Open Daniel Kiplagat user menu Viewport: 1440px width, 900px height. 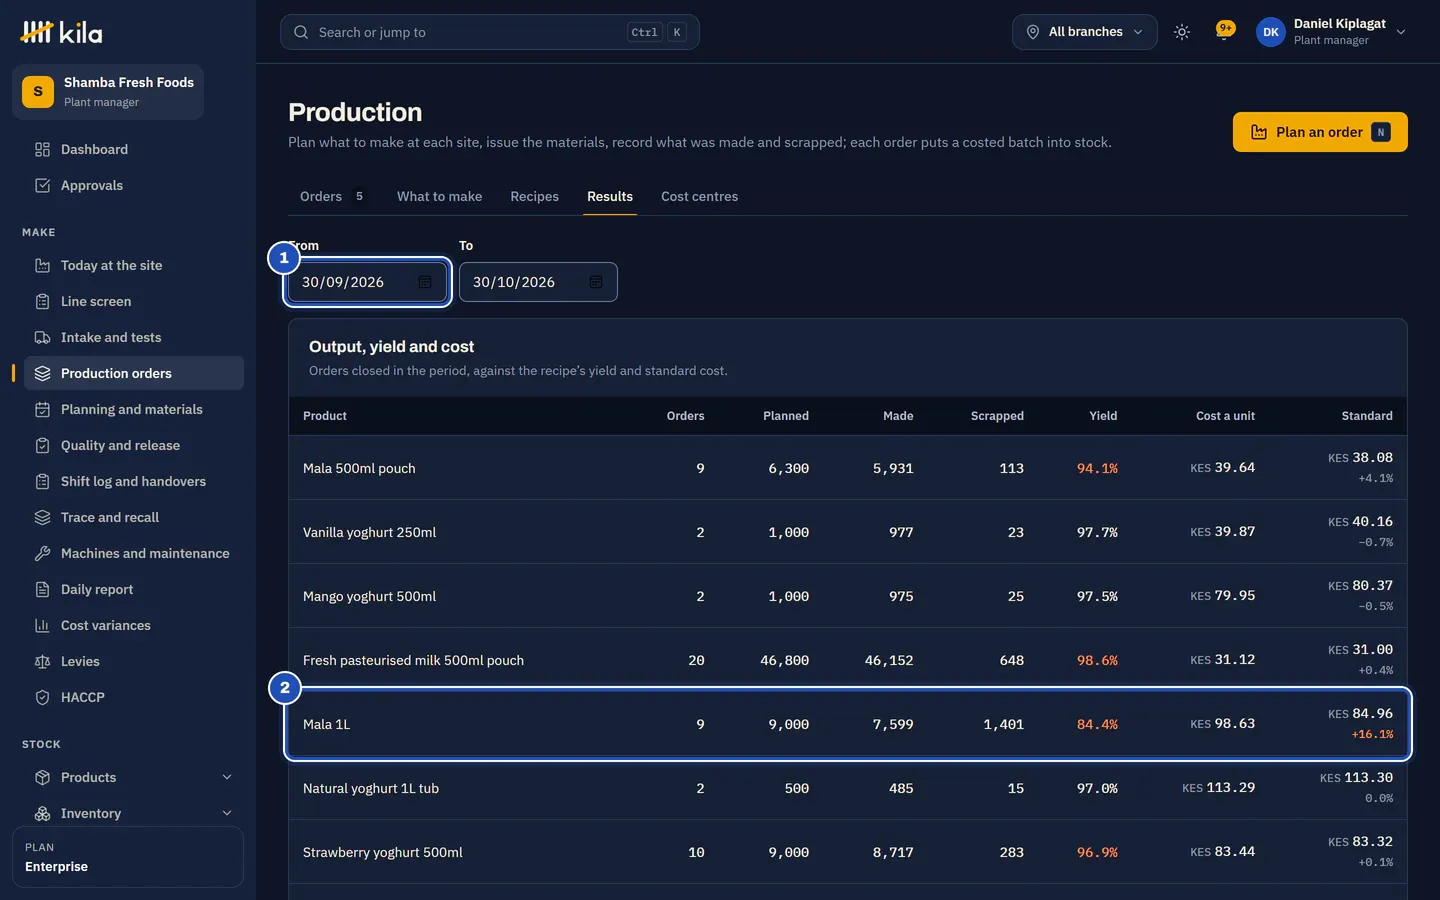pos(1331,32)
